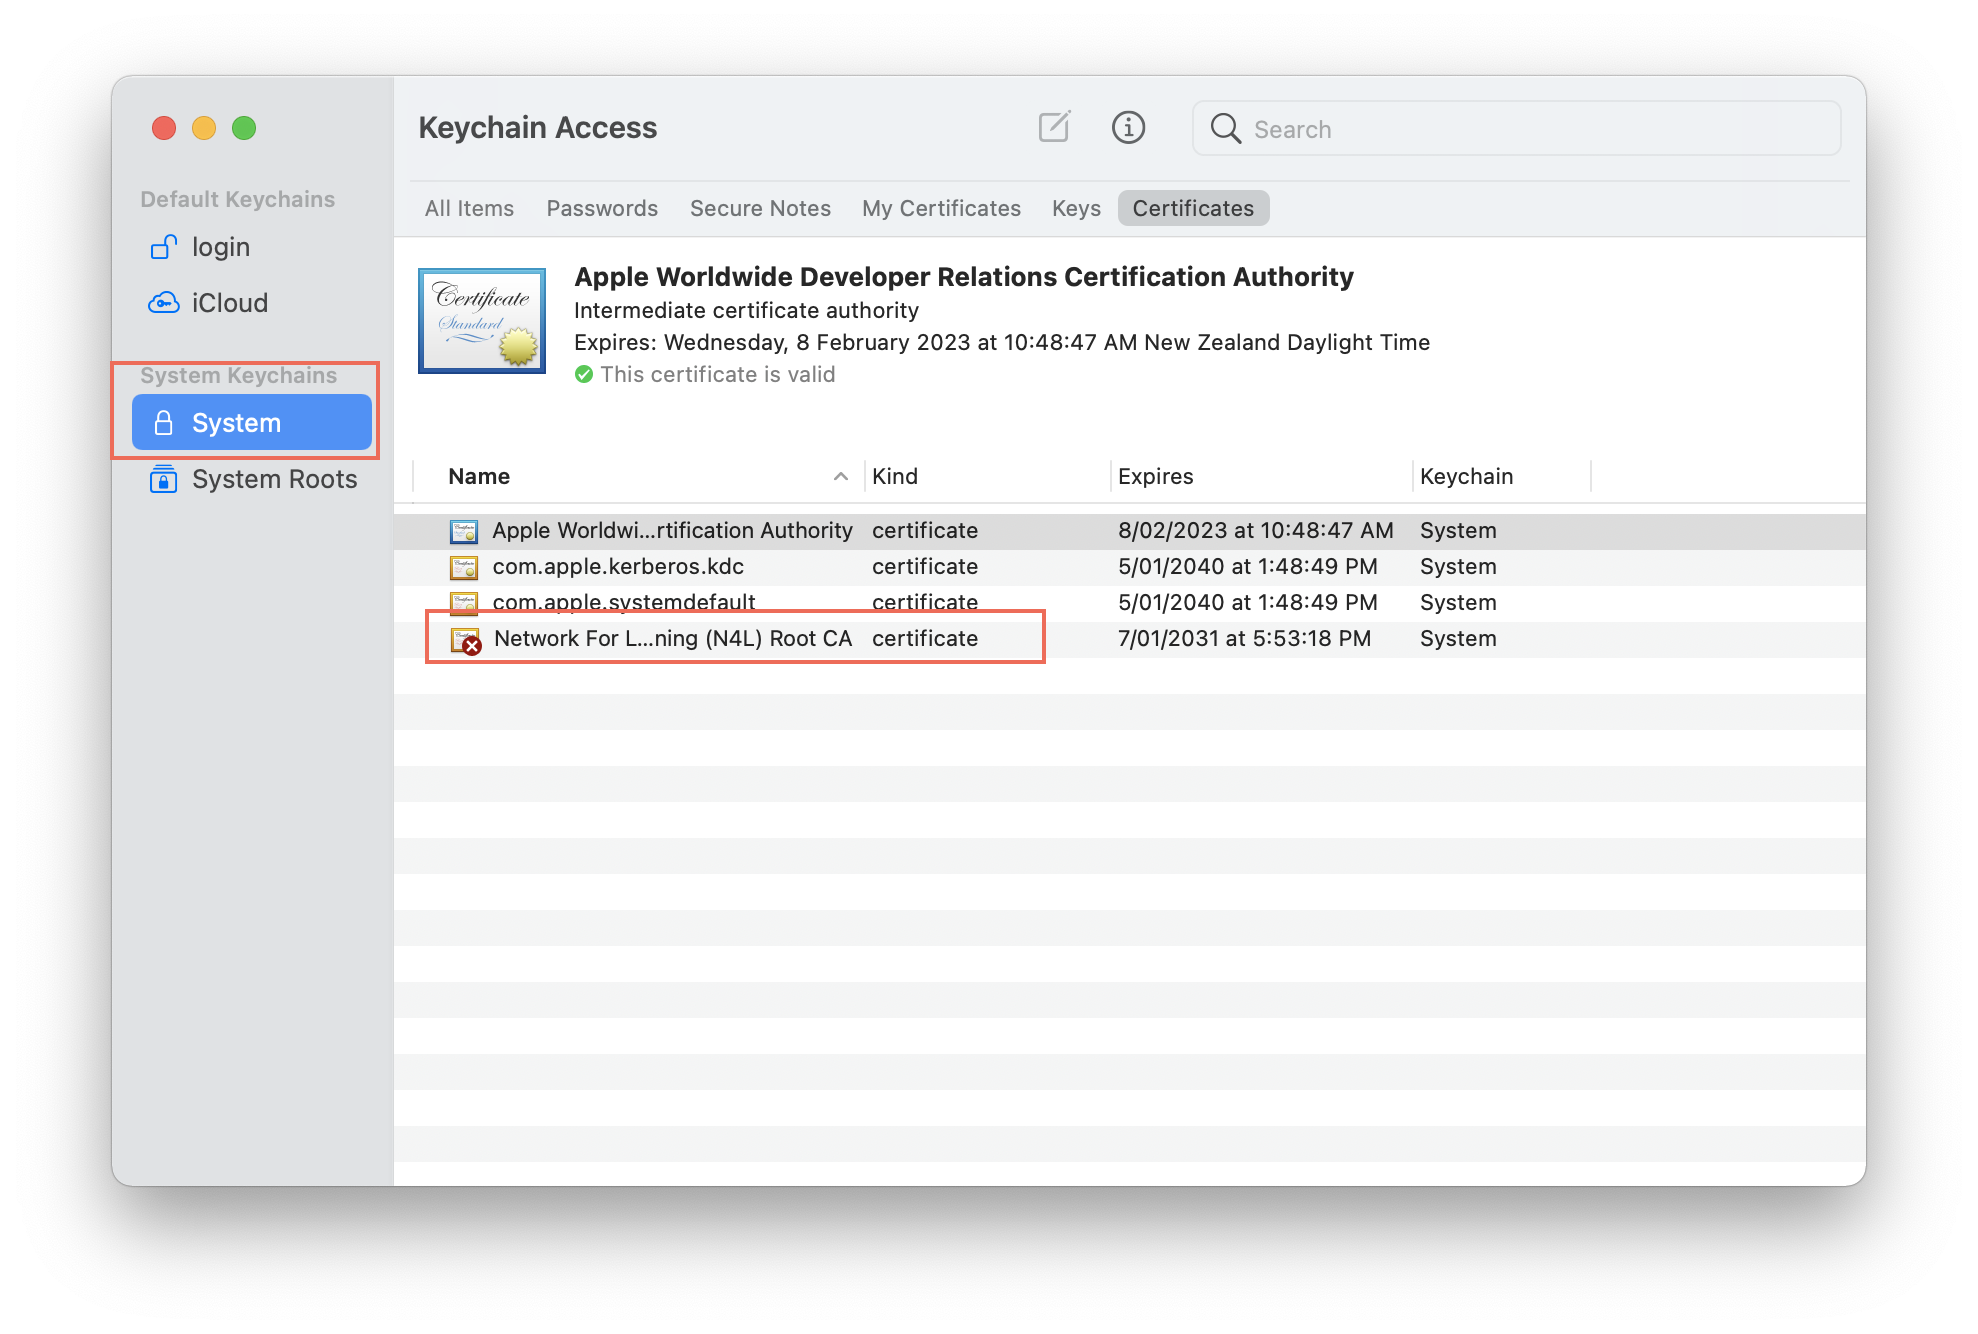The image size is (1978, 1334).
Task: Open the My Certificates tab
Action: 941,208
